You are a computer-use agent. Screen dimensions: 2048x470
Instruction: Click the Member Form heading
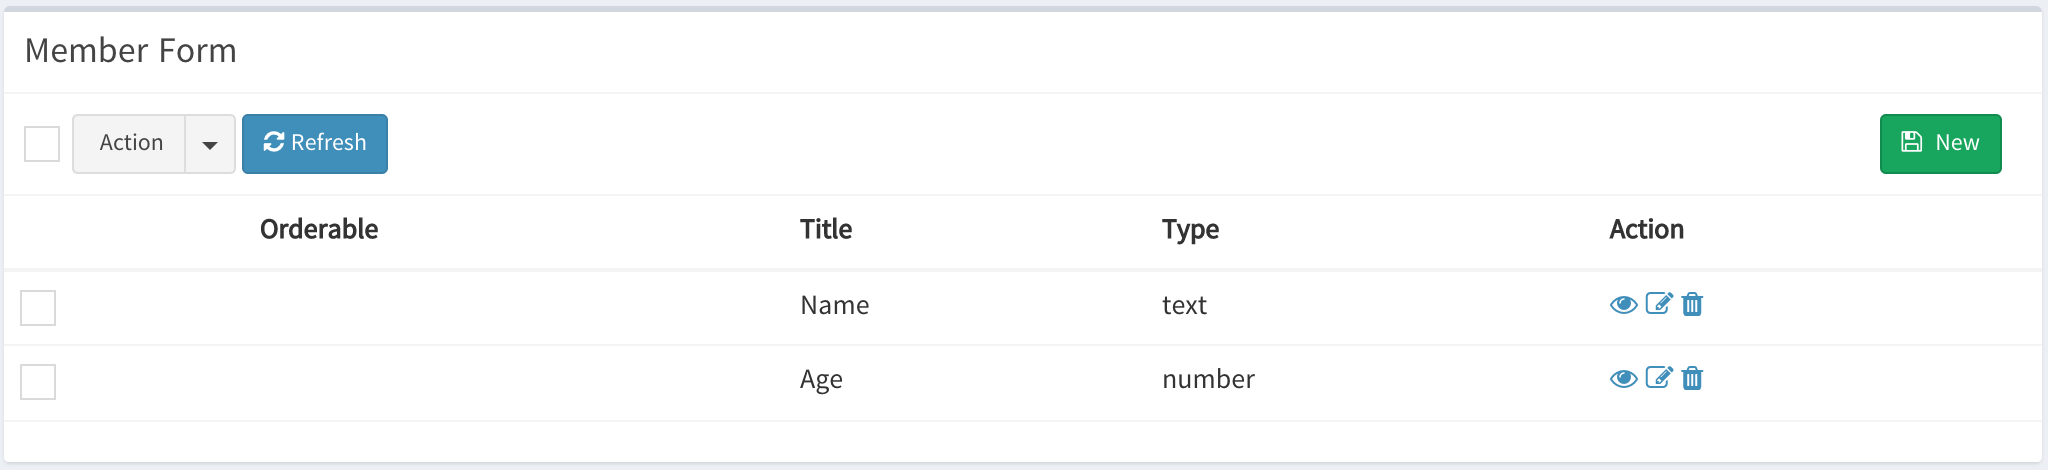click(131, 50)
